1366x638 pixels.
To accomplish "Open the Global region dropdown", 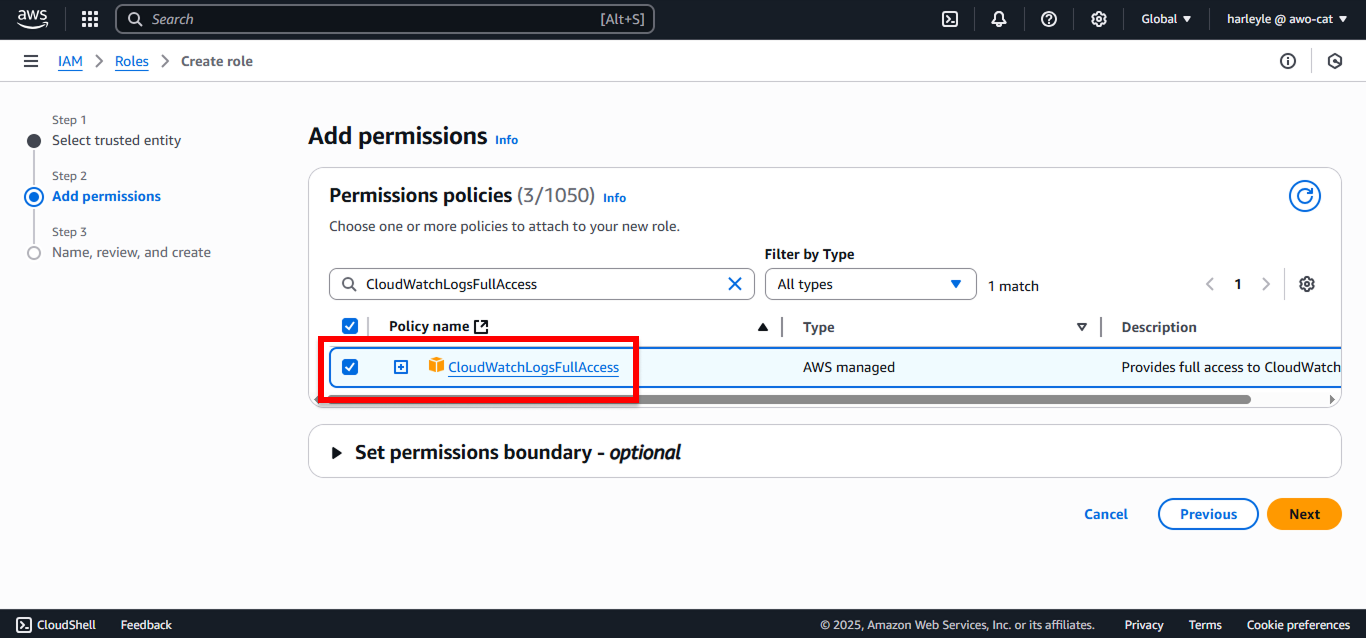I will point(1166,19).
